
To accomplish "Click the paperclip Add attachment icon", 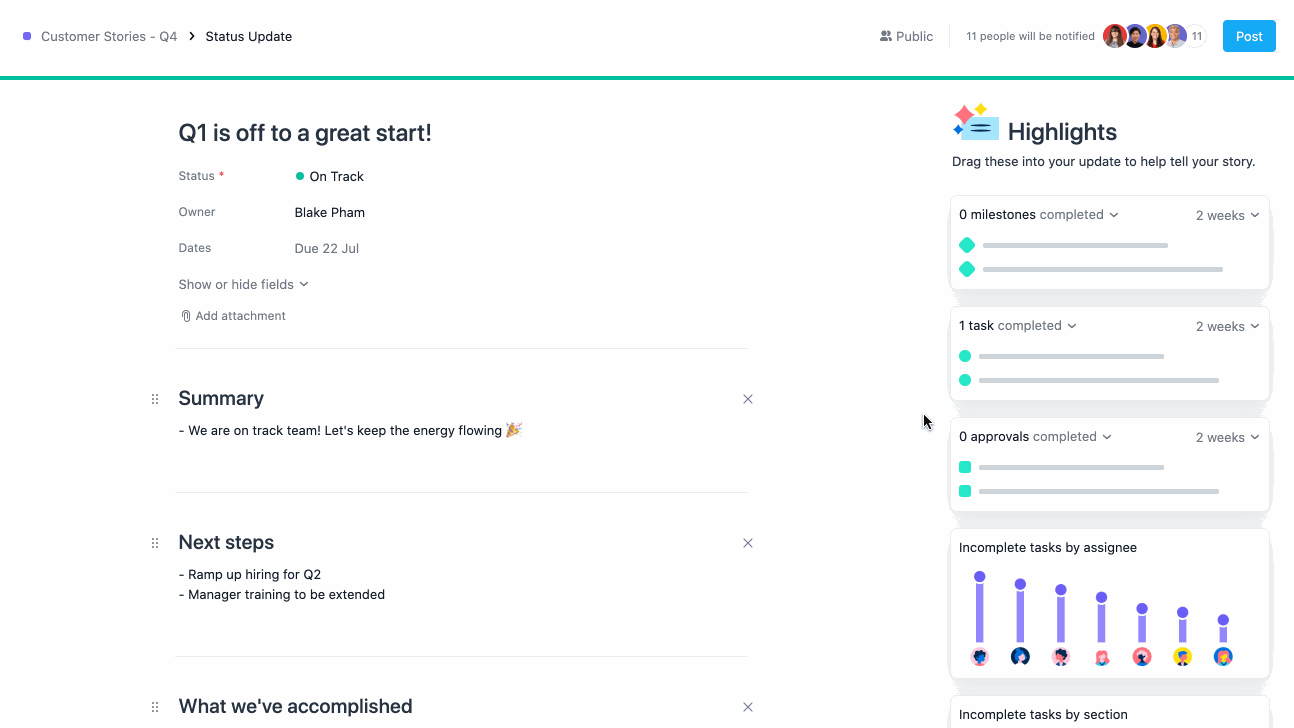I will click(186, 316).
